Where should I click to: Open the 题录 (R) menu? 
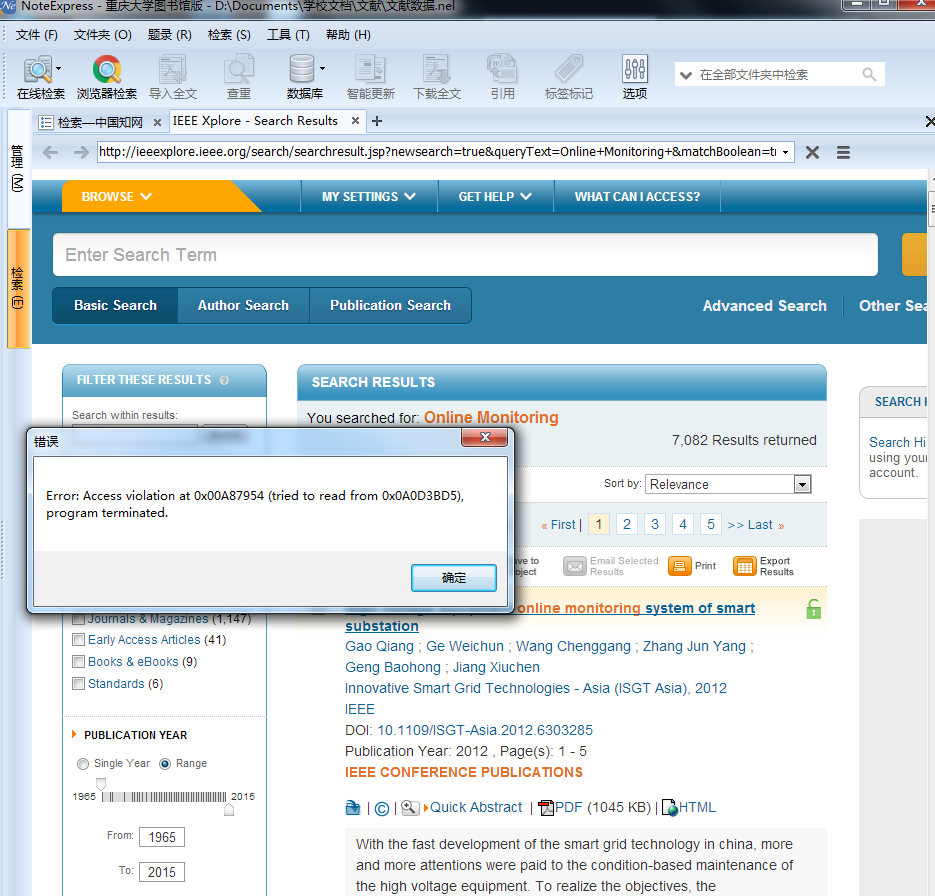point(169,35)
